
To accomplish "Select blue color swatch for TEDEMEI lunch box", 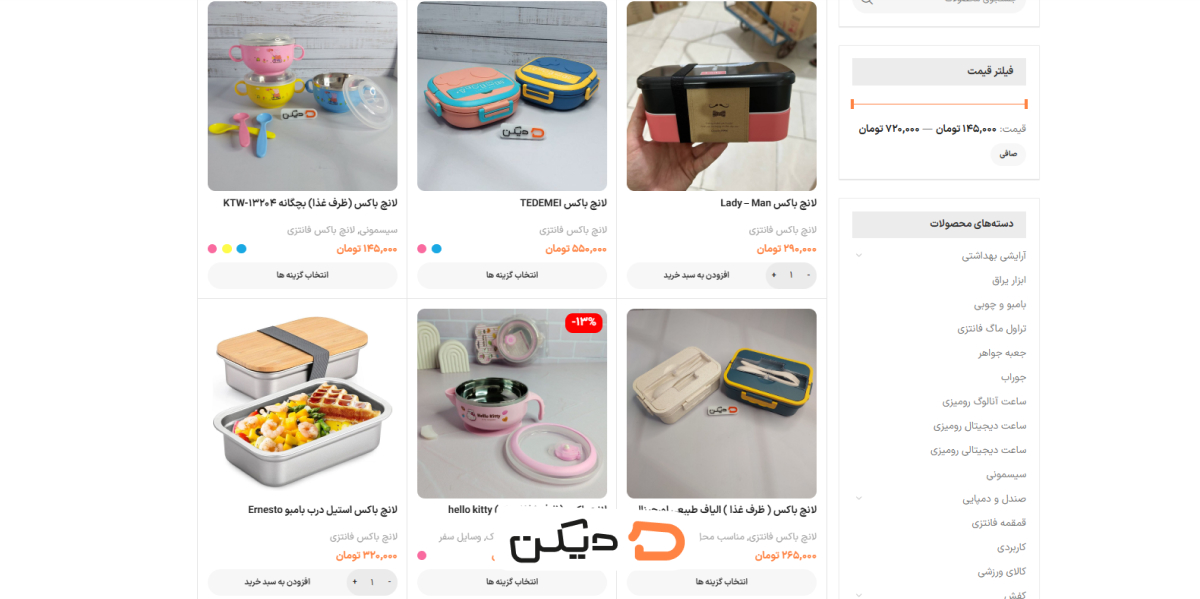I will [x=436, y=249].
